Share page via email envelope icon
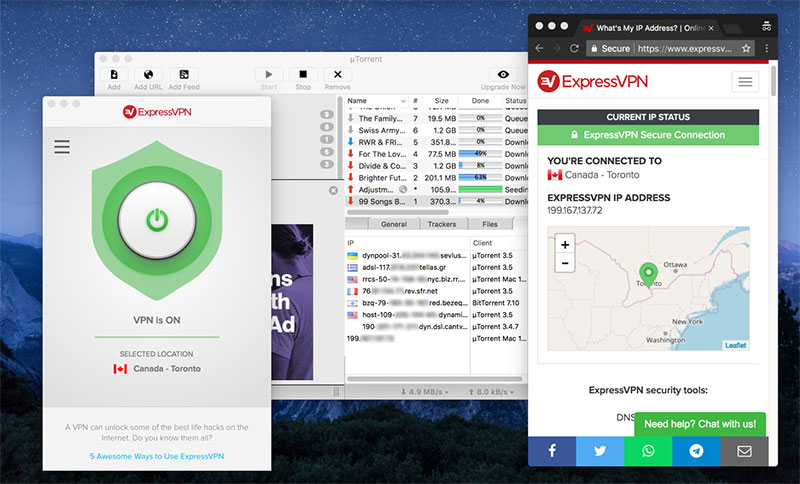 click(x=744, y=451)
